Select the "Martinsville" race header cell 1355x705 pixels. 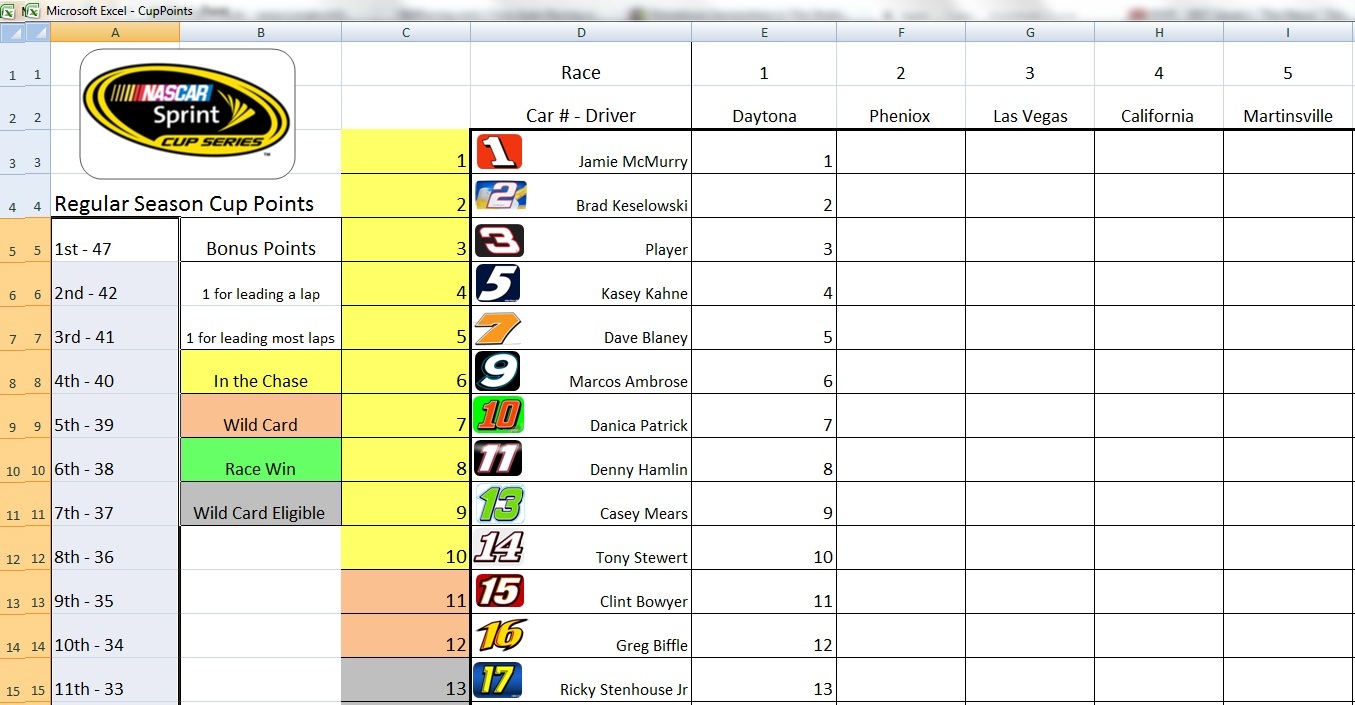click(x=1288, y=108)
